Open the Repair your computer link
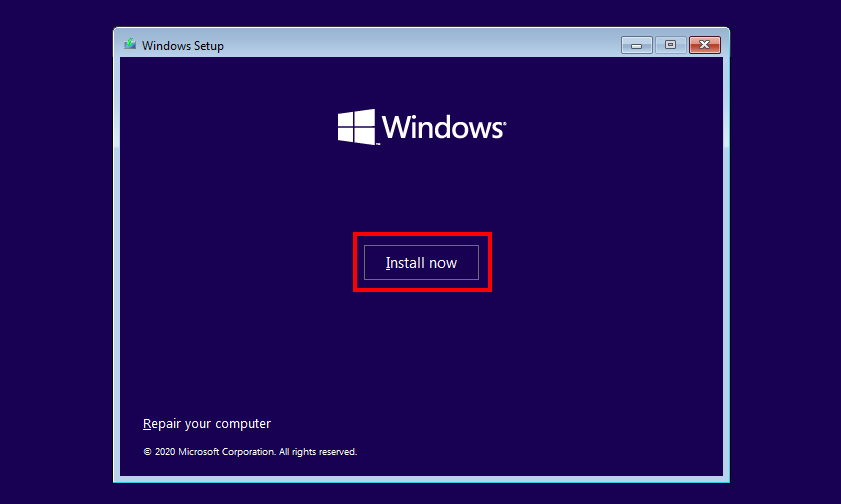 tap(206, 424)
